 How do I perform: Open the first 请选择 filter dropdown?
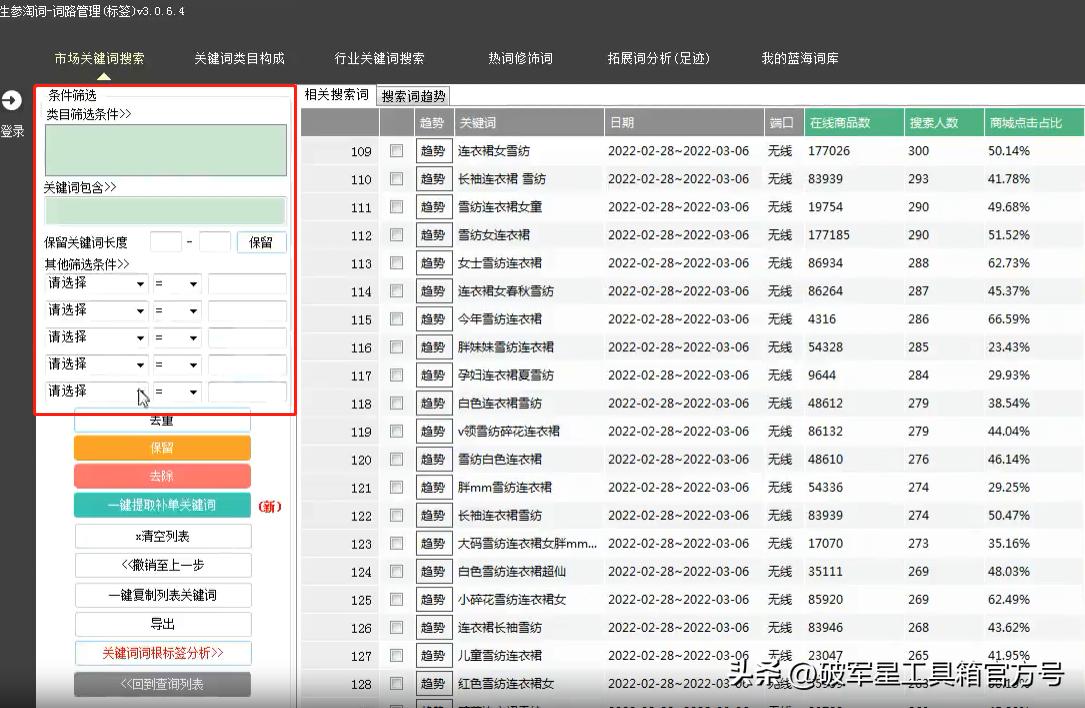point(95,283)
